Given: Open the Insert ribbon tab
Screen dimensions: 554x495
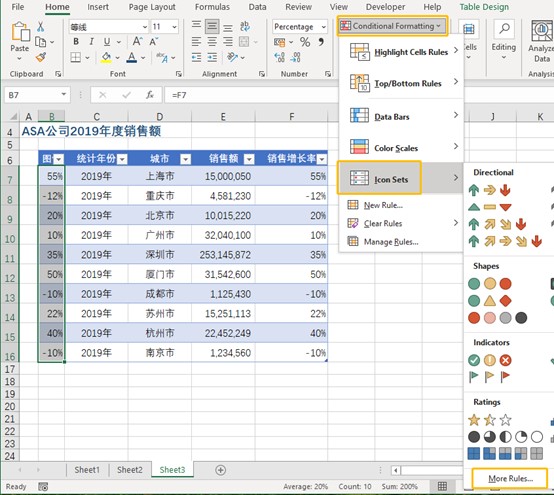Looking at the screenshot, I should (98, 7).
